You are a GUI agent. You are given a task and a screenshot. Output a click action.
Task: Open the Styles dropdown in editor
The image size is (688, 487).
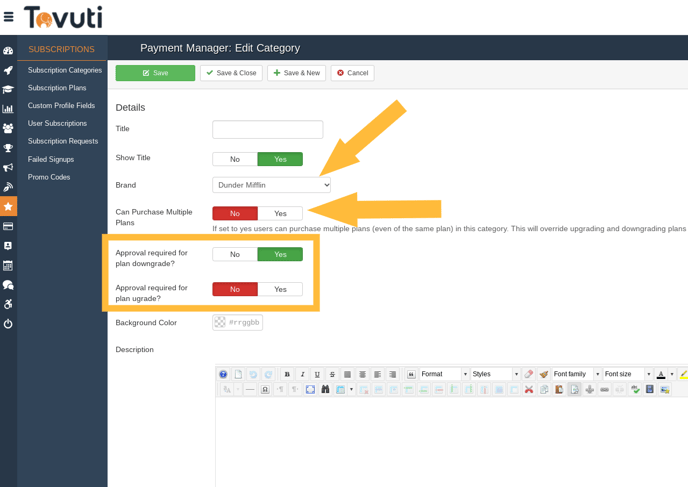pos(495,374)
